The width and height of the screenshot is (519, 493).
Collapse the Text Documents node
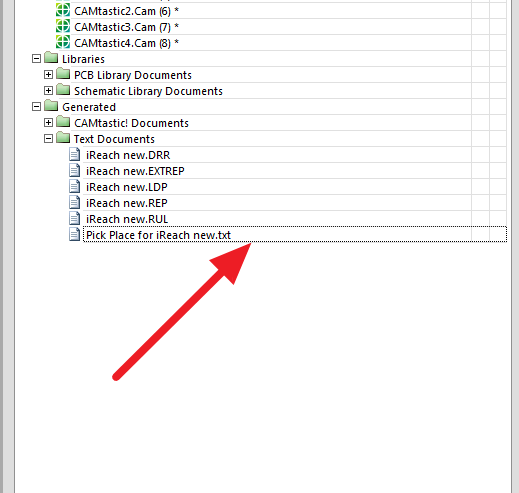coord(48,139)
